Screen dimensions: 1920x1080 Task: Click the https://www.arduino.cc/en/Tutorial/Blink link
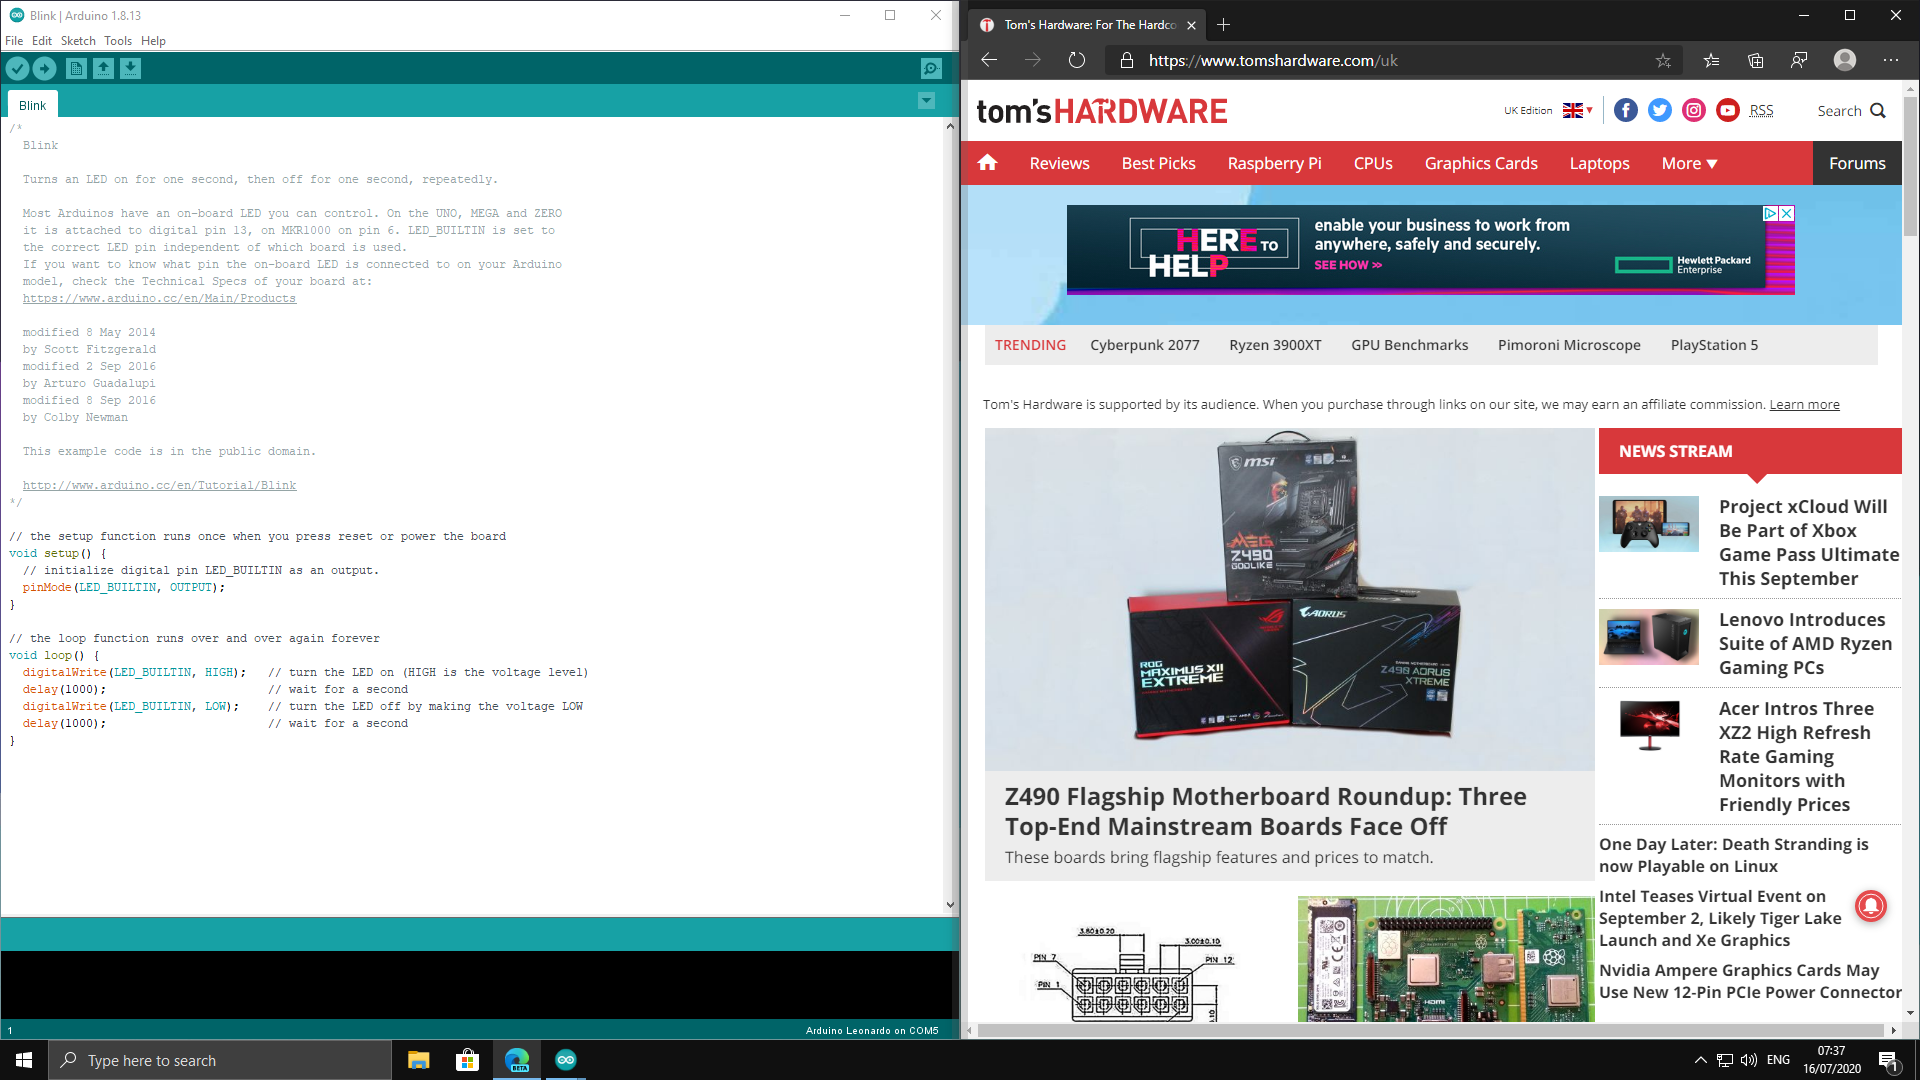pyautogui.click(x=158, y=485)
